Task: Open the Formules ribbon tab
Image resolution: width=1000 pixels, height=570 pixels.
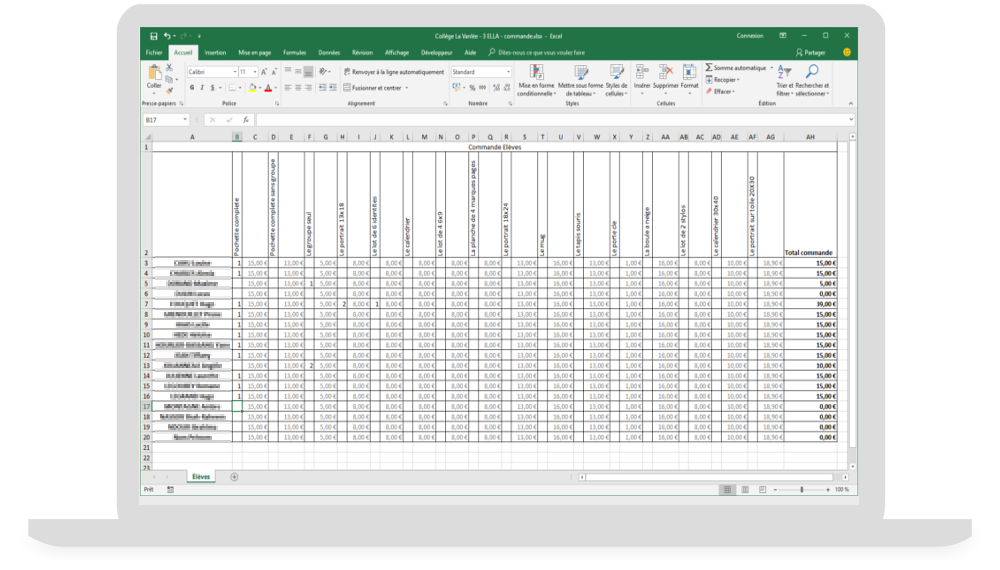Action: coord(294,52)
